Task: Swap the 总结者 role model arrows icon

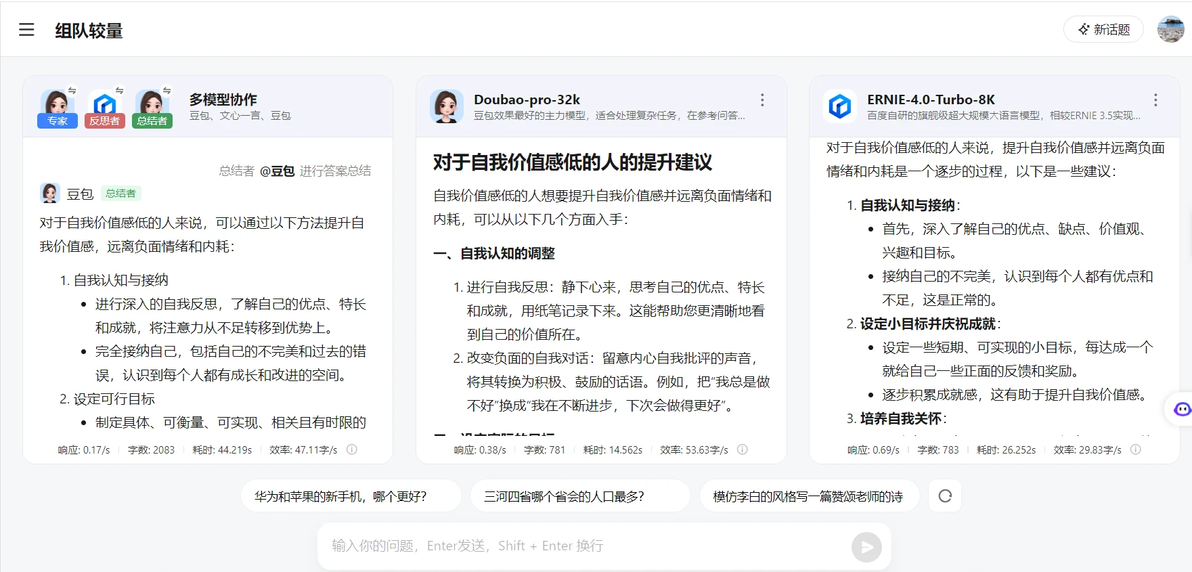Action: point(167,90)
